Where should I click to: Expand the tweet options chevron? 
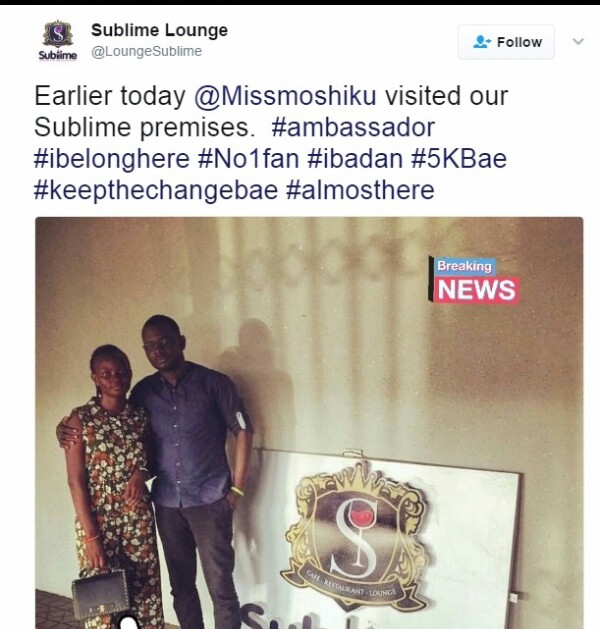(578, 41)
